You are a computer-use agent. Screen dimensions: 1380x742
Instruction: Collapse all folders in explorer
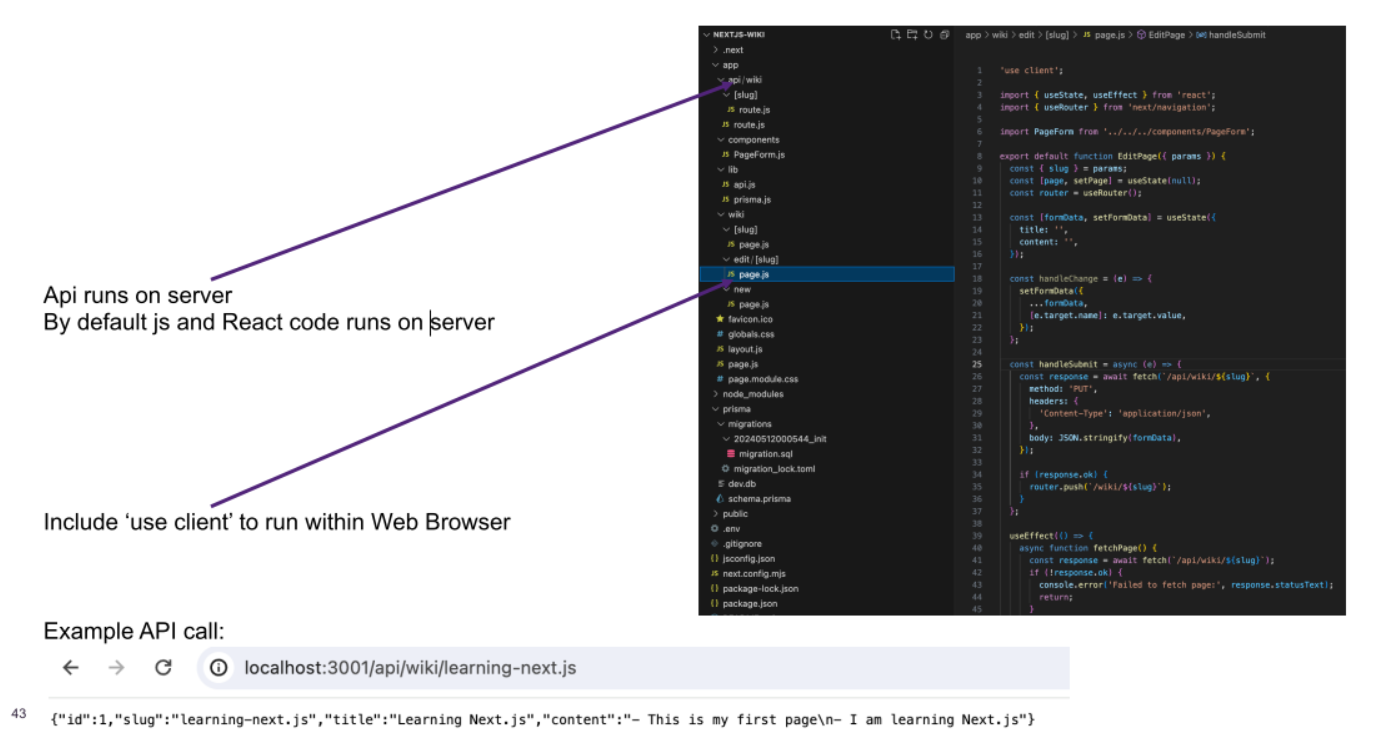(944, 35)
